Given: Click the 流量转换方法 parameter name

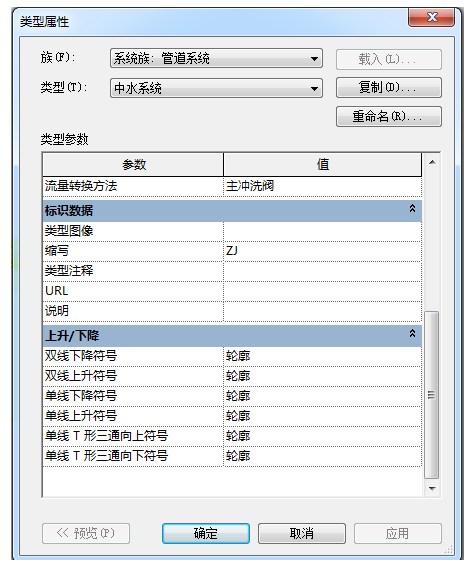Looking at the screenshot, I should pos(81,186).
